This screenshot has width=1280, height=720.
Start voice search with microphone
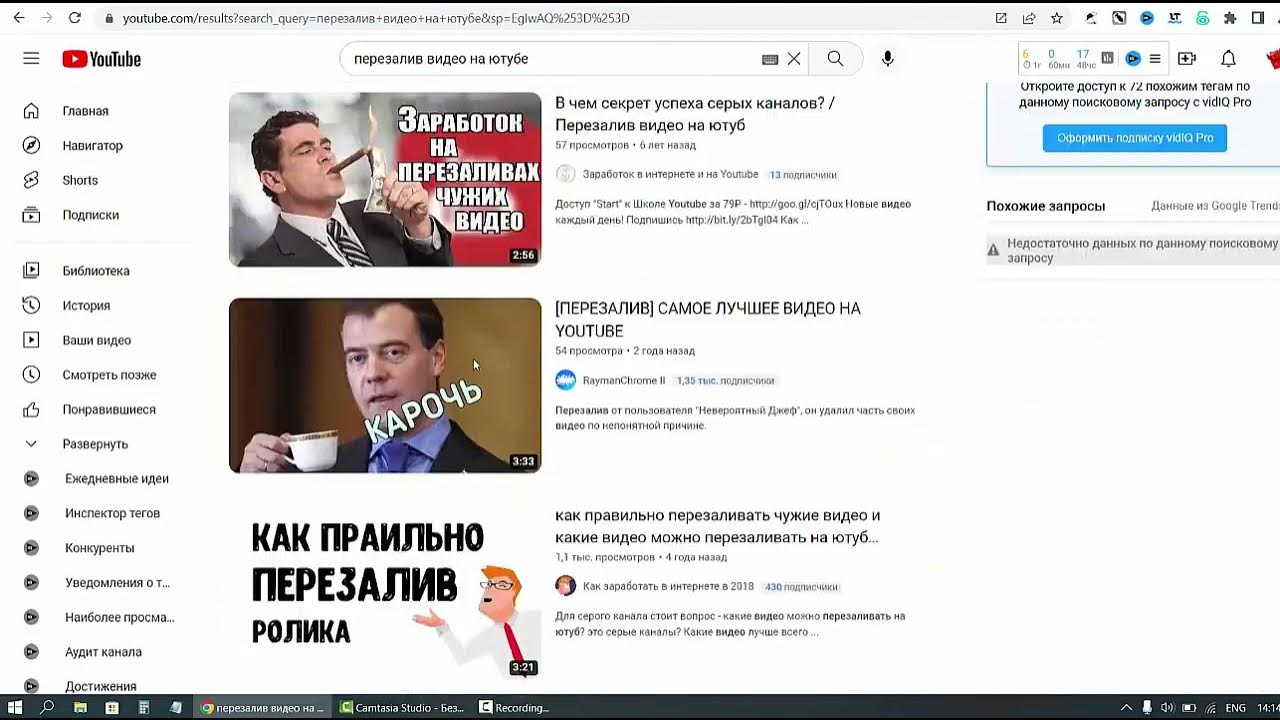[887, 59]
